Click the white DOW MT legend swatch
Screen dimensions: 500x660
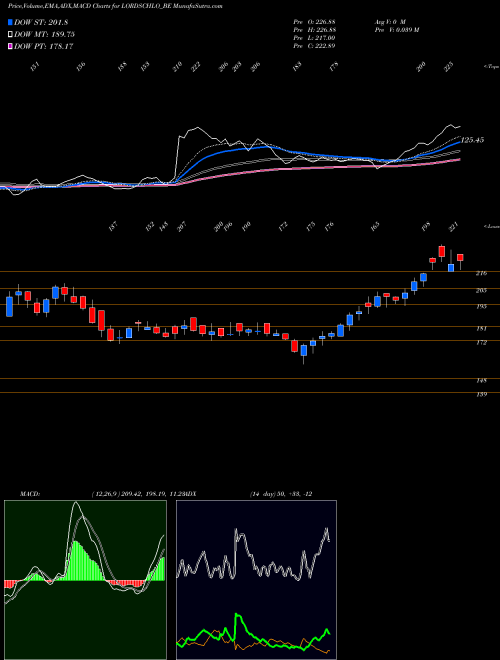(x=10, y=34)
